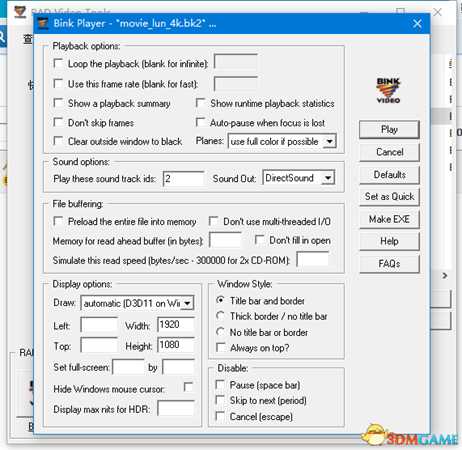Click the Set as Quick button
462x450 pixels.
[389, 197]
